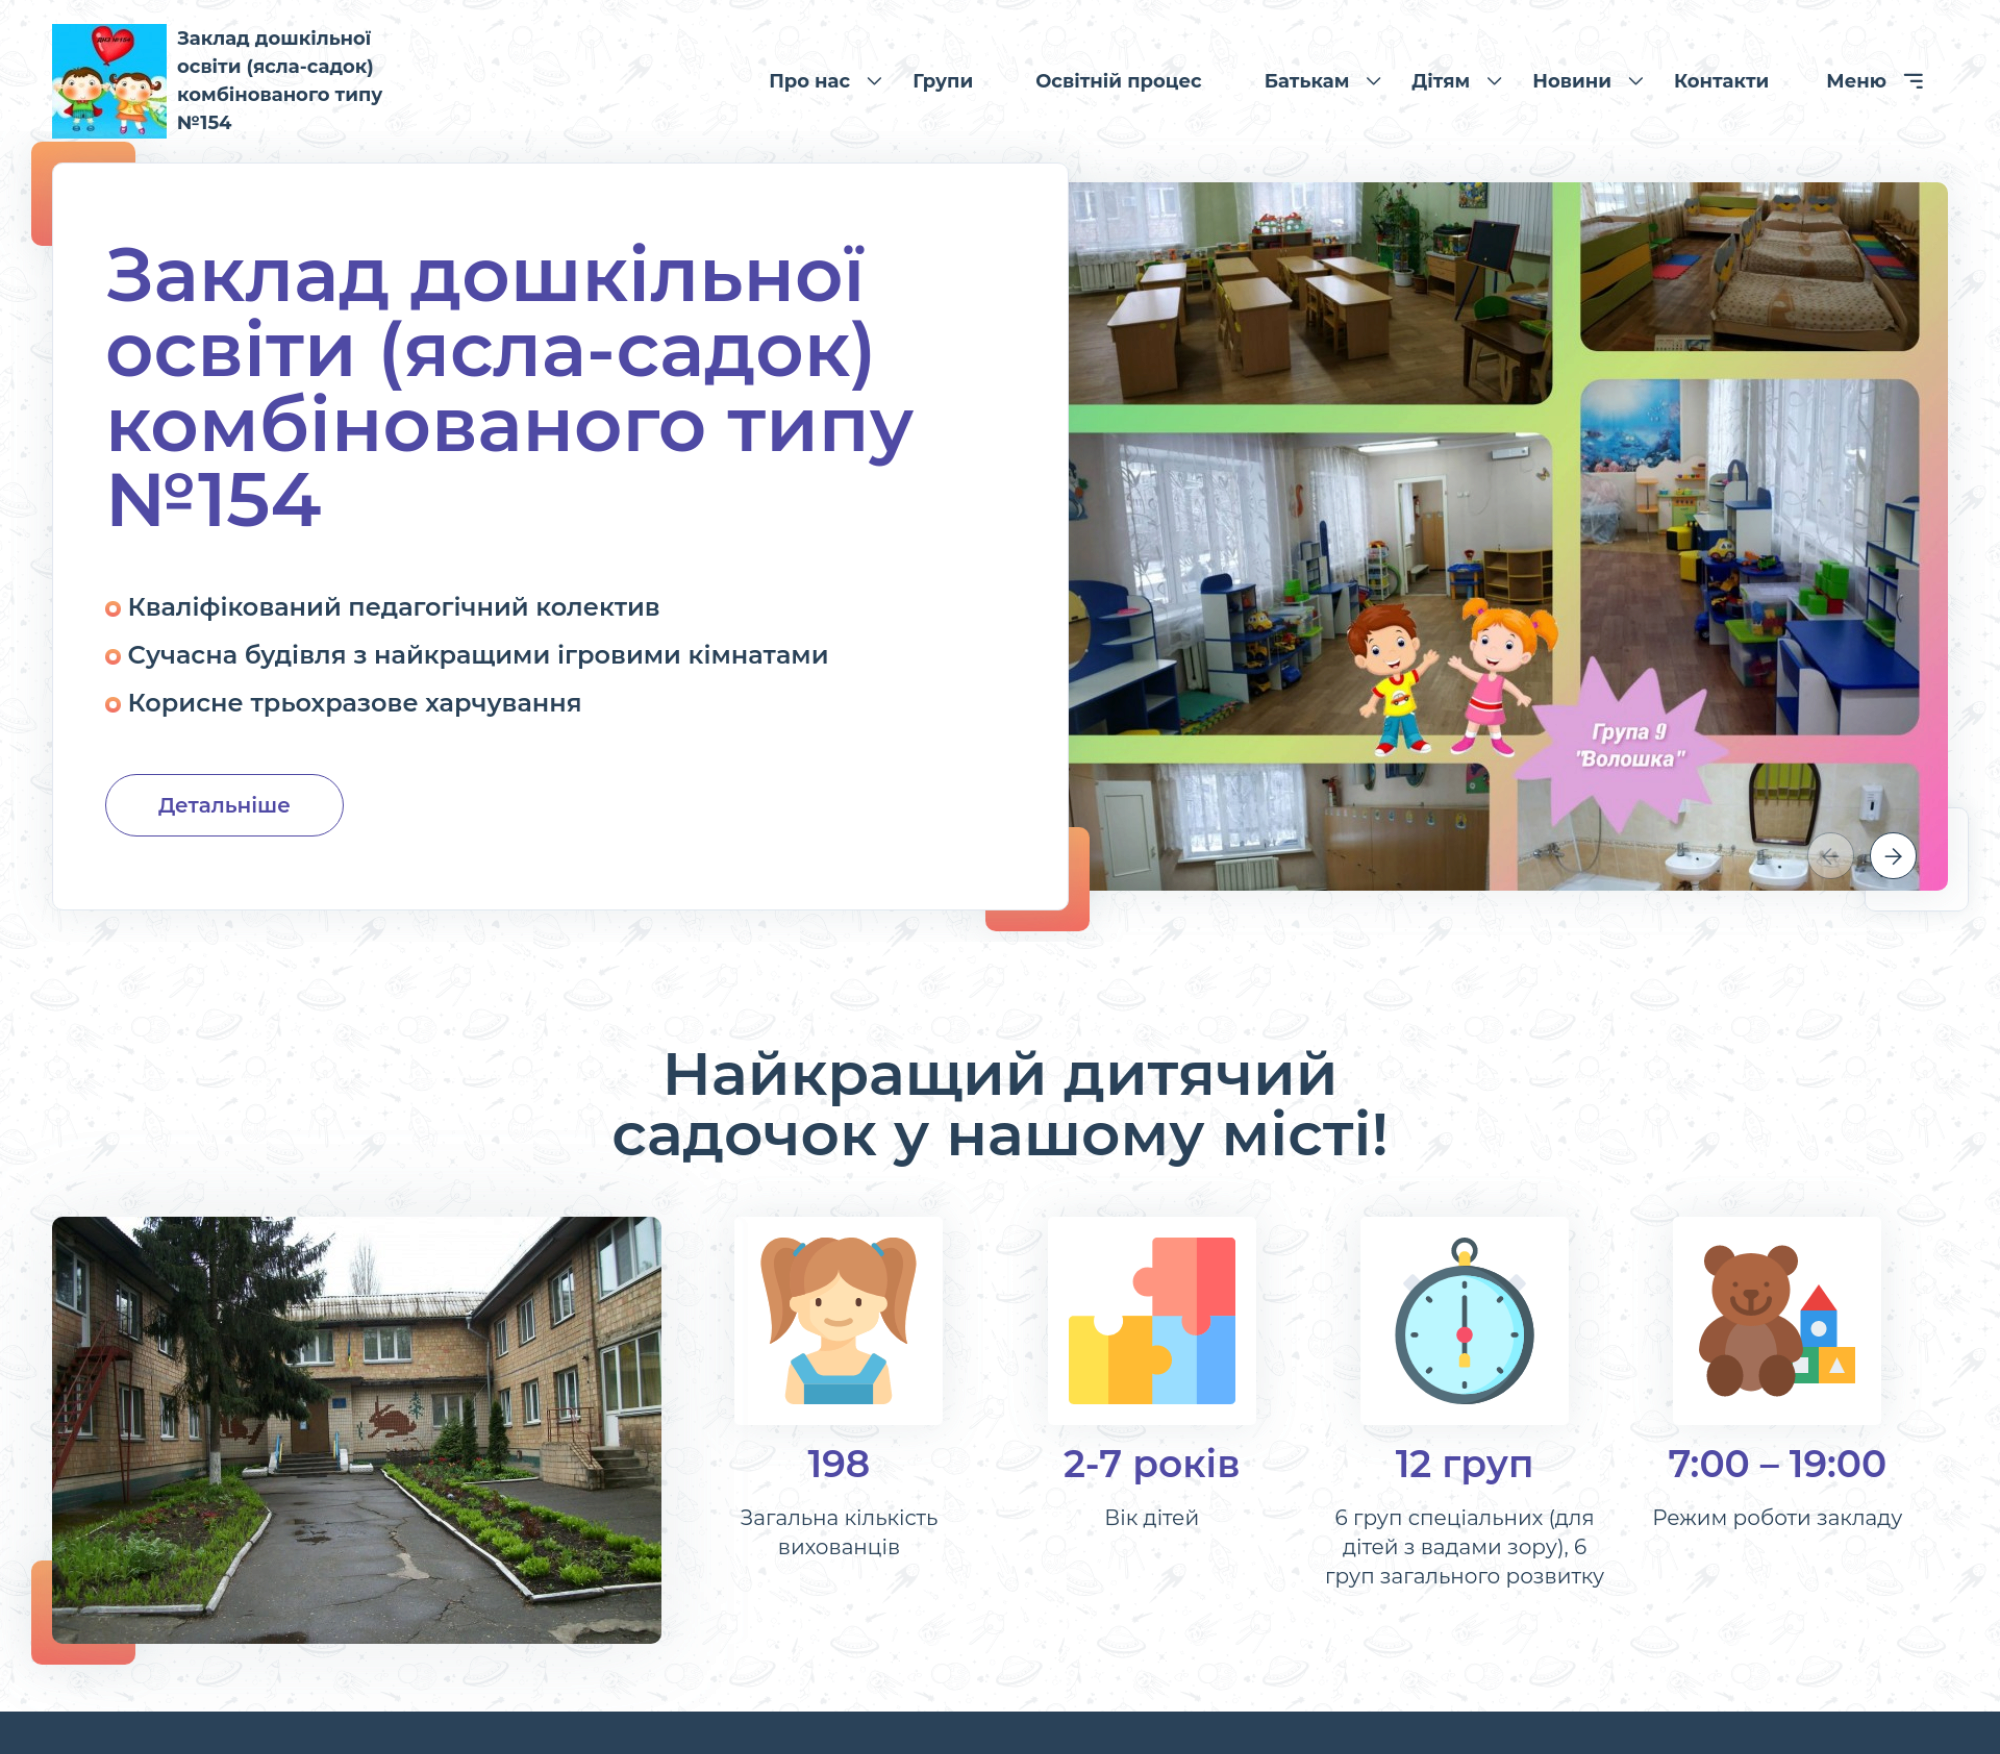2000x1754 pixels.
Task: Click the site title text next to logo
Action: click(x=279, y=80)
